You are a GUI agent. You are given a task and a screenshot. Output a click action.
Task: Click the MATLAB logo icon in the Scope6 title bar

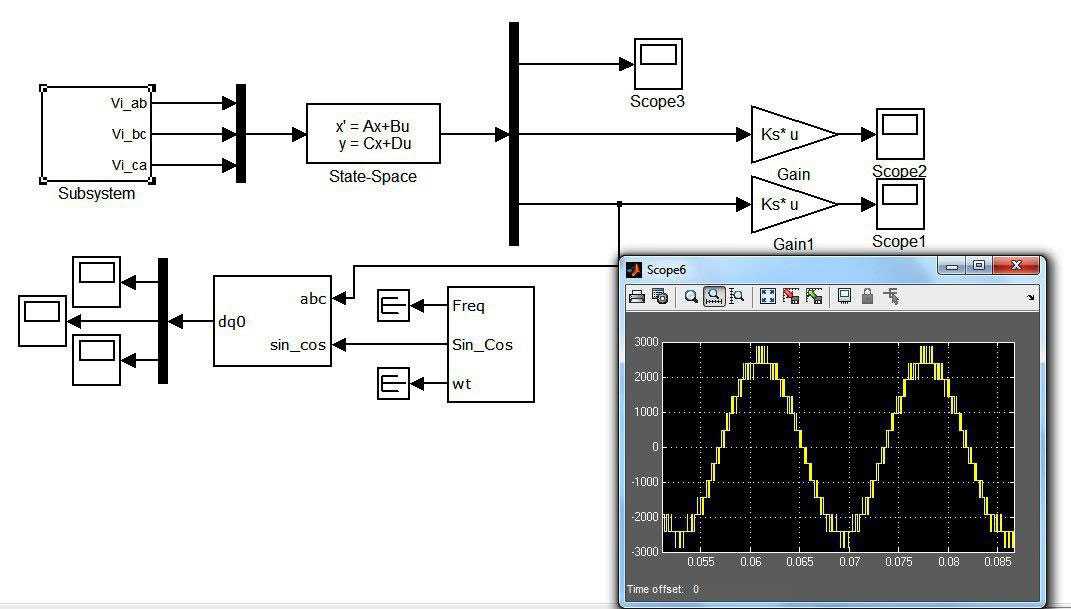point(635,270)
